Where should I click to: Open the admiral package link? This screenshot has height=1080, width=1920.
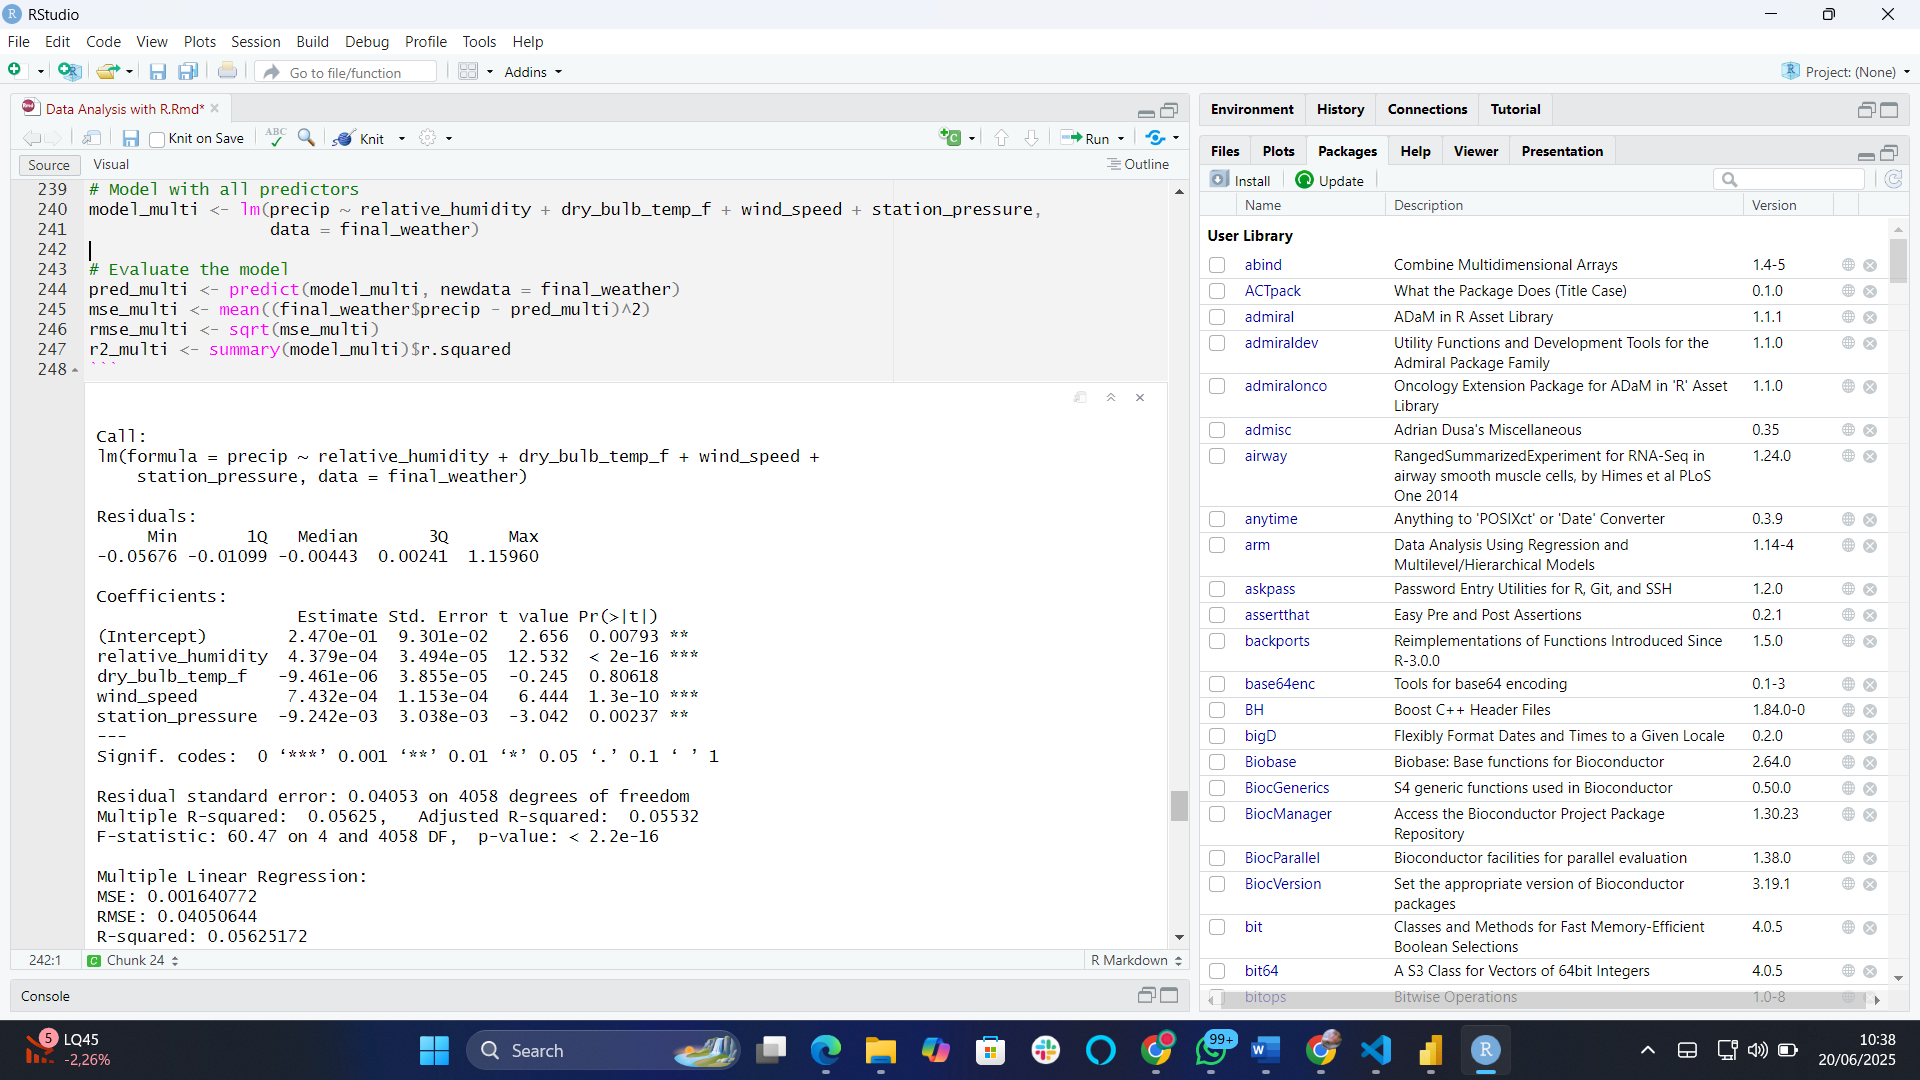(1269, 317)
